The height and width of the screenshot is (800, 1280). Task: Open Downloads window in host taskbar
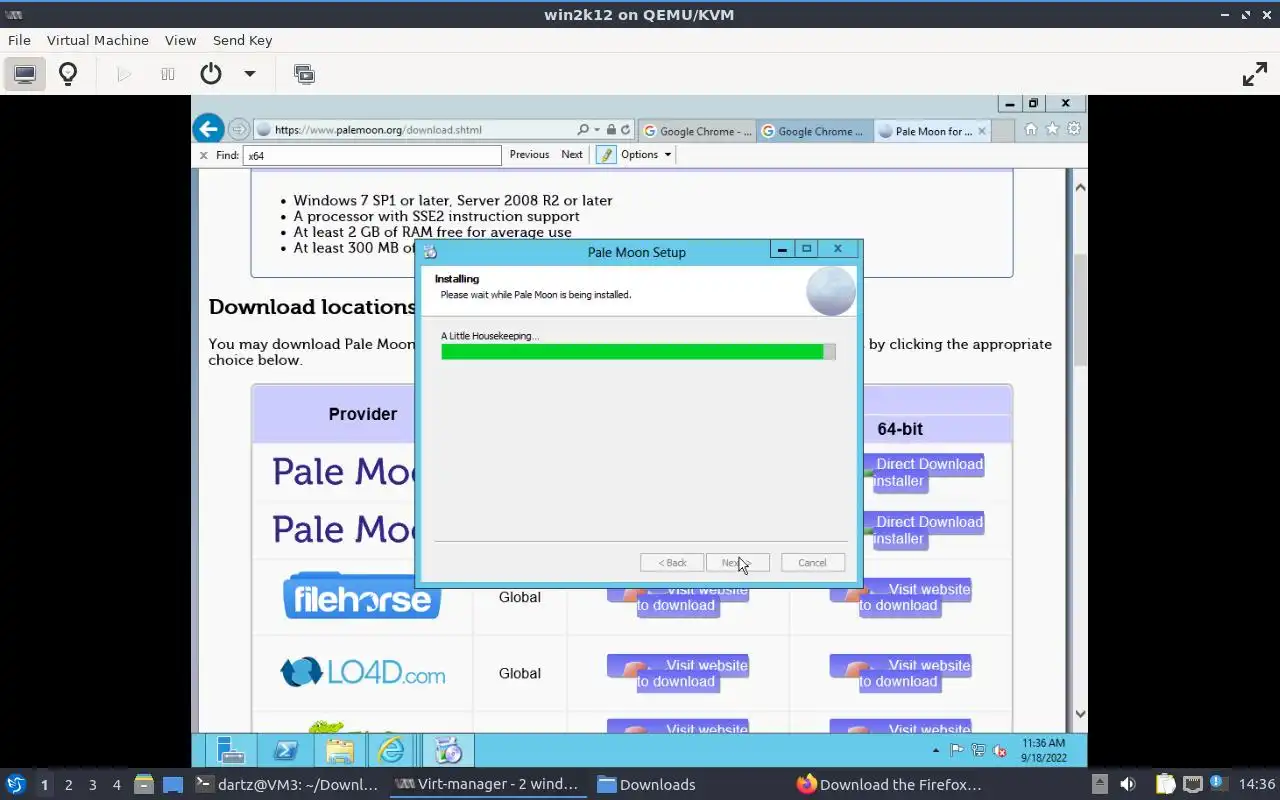pyautogui.click(x=647, y=785)
